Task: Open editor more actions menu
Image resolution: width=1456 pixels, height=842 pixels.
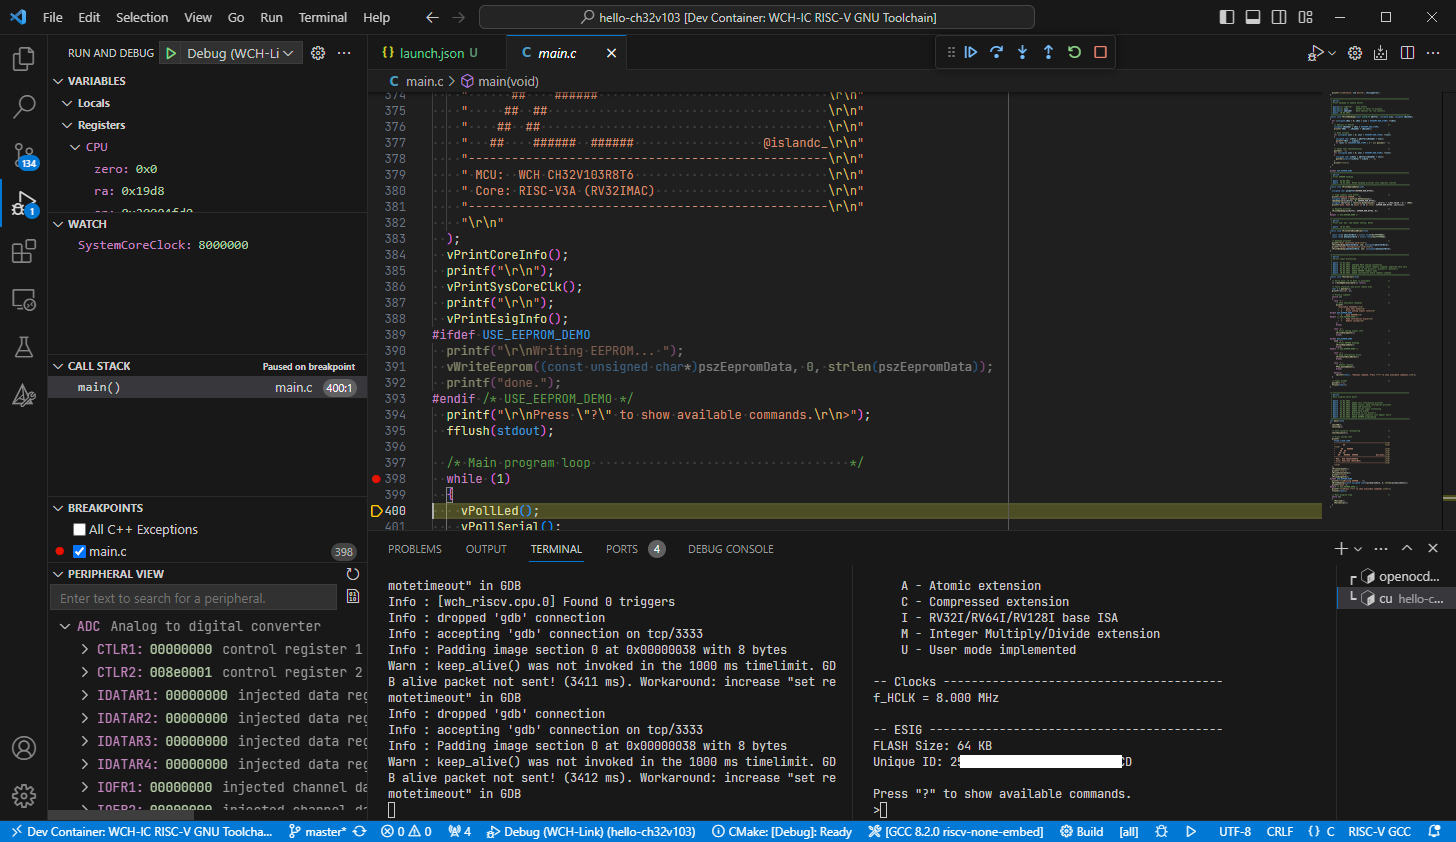Action: (x=1433, y=53)
